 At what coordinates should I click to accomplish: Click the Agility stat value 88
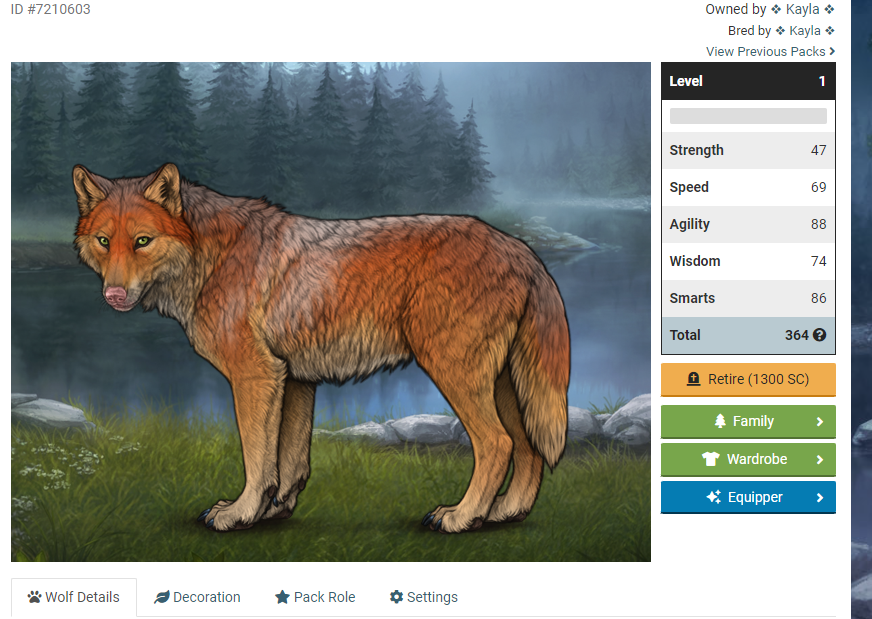(x=818, y=224)
